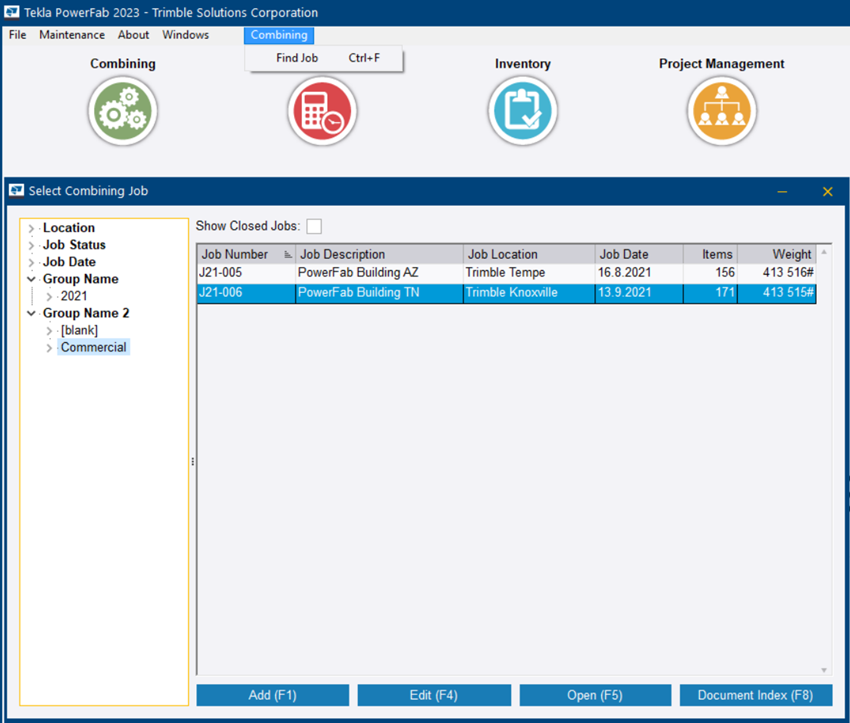Image resolution: width=850 pixels, height=723 pixels.
Task: Select the Location tree item
Action: click(69, 228)
